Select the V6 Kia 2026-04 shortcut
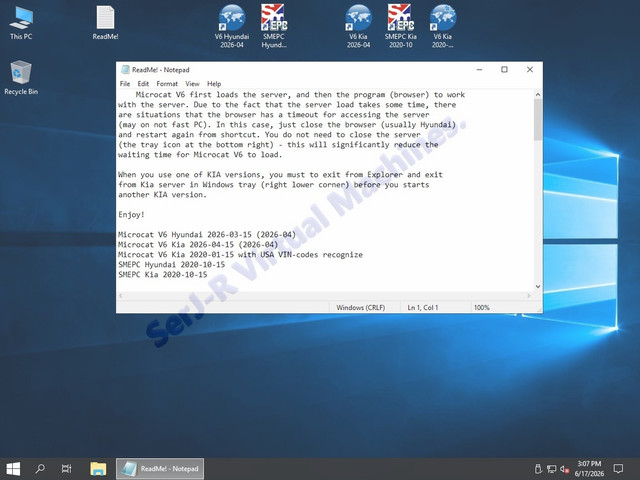Screen dimensions: 640x480 358,27
